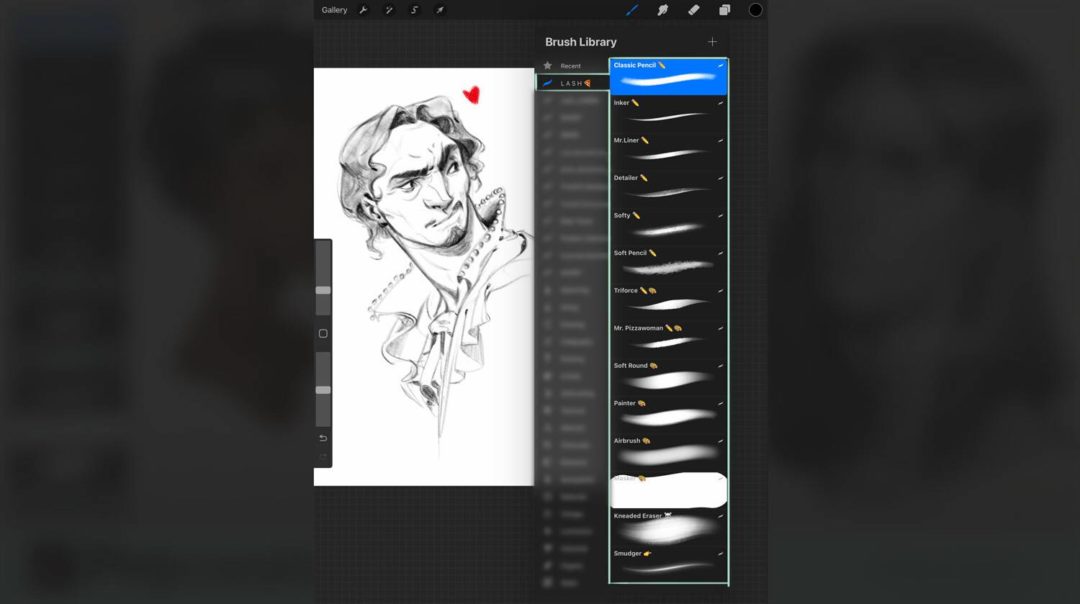This screenshot has width=1080, height=604.
Task: Tap the sidebar modify square button
Action: coord(322,334)
